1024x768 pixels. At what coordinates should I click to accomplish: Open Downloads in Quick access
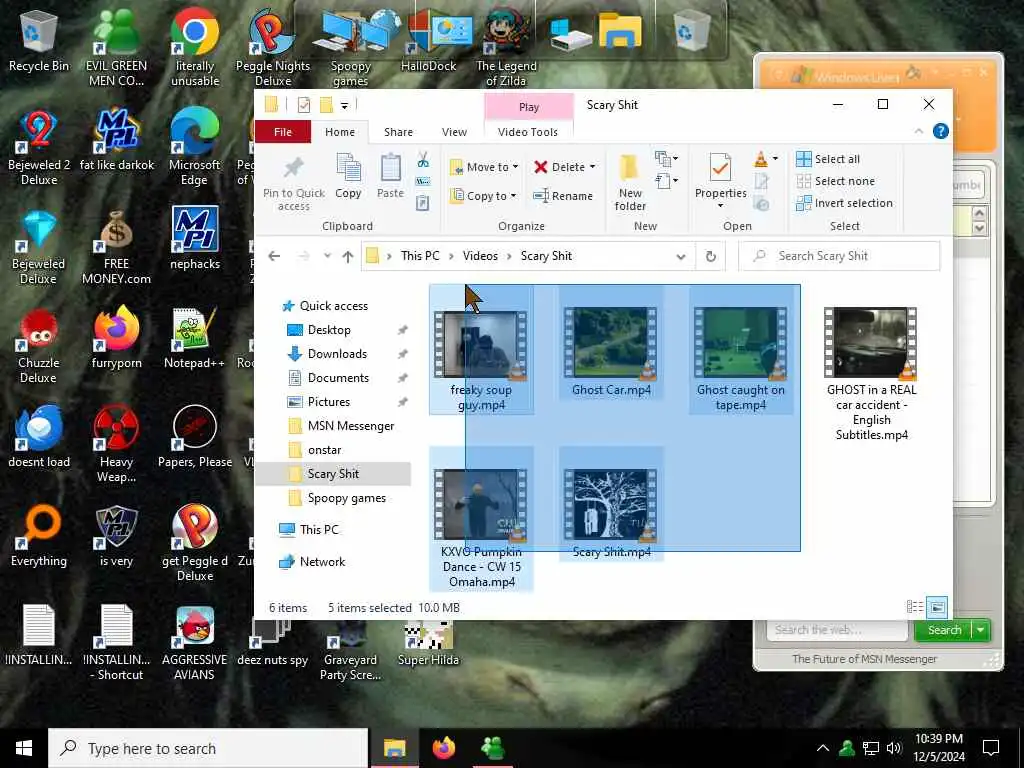pos(337,354)
